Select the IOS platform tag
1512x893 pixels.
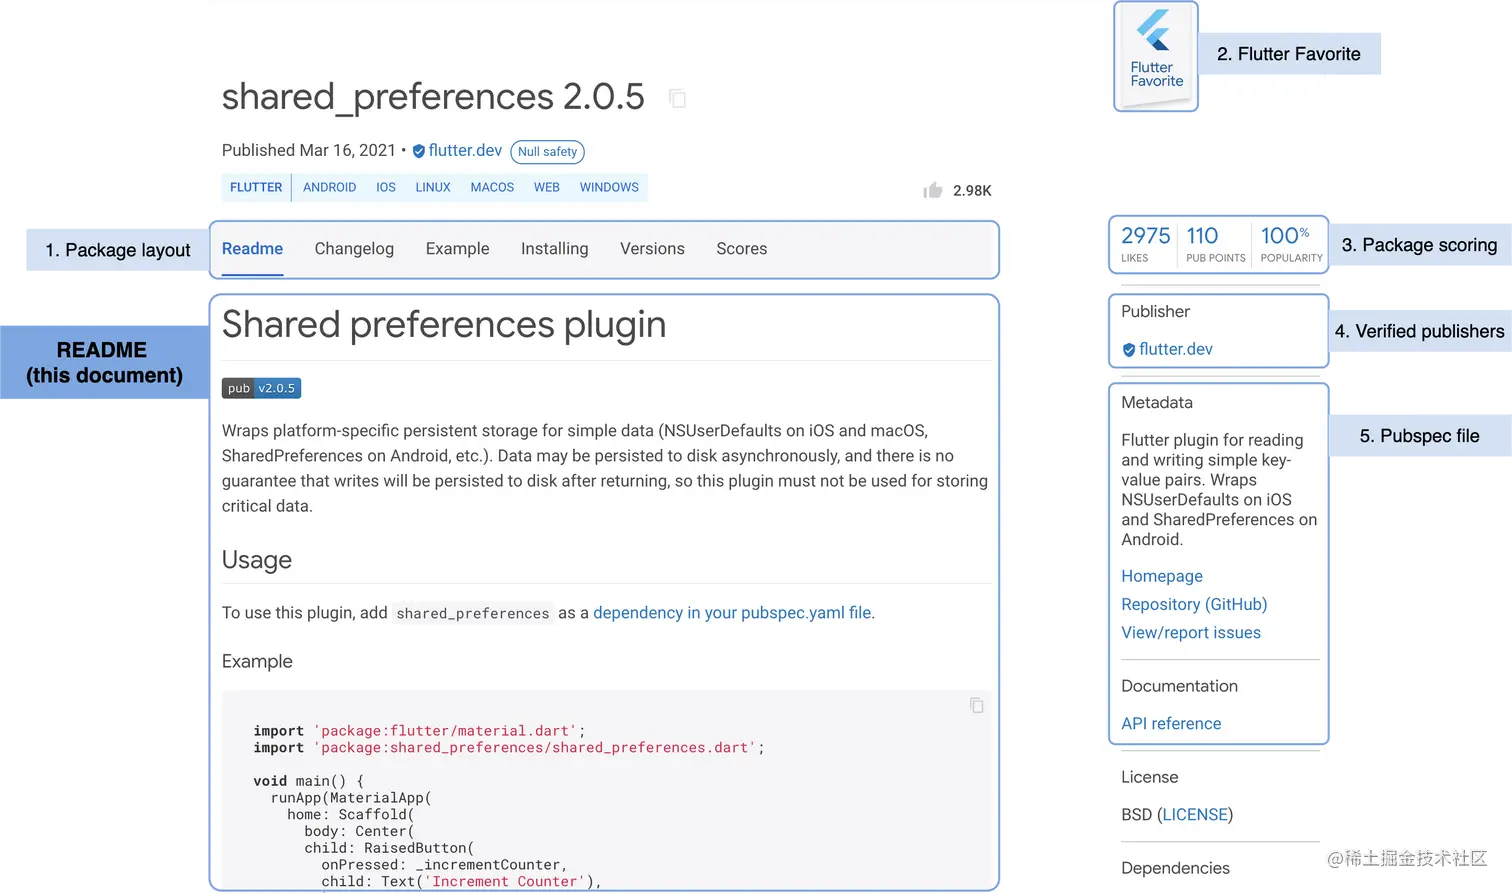(386, 187)
